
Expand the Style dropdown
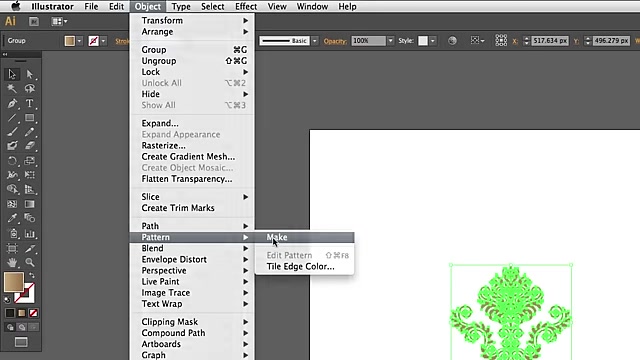point(433,41)
